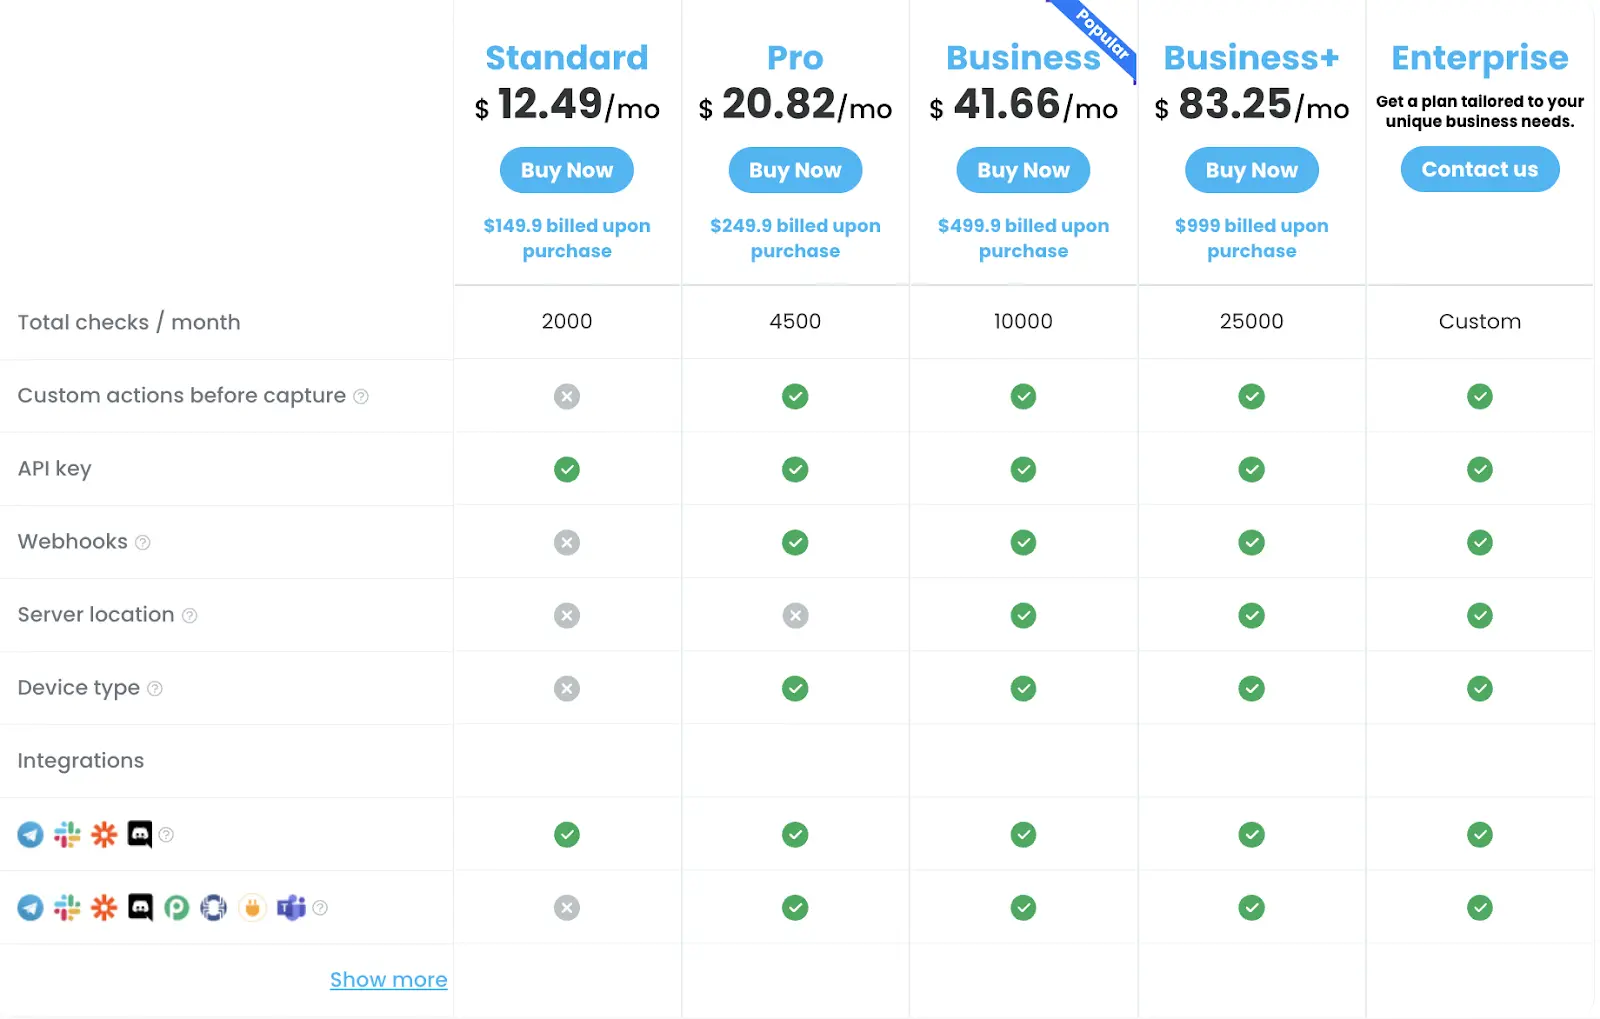Click the help icon next to Webhooks

[142, 542]
